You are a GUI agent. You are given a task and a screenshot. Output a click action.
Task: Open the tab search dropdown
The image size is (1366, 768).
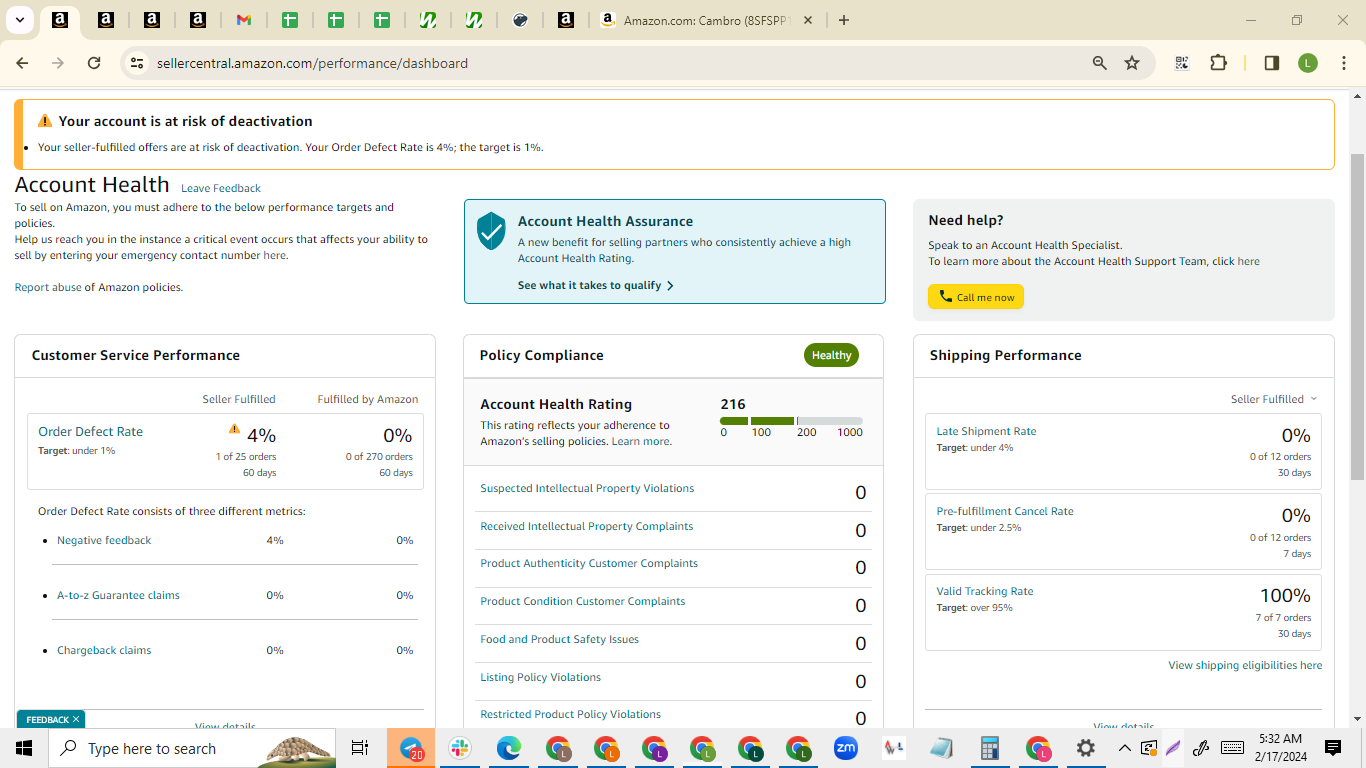click(x=19, y=20)
